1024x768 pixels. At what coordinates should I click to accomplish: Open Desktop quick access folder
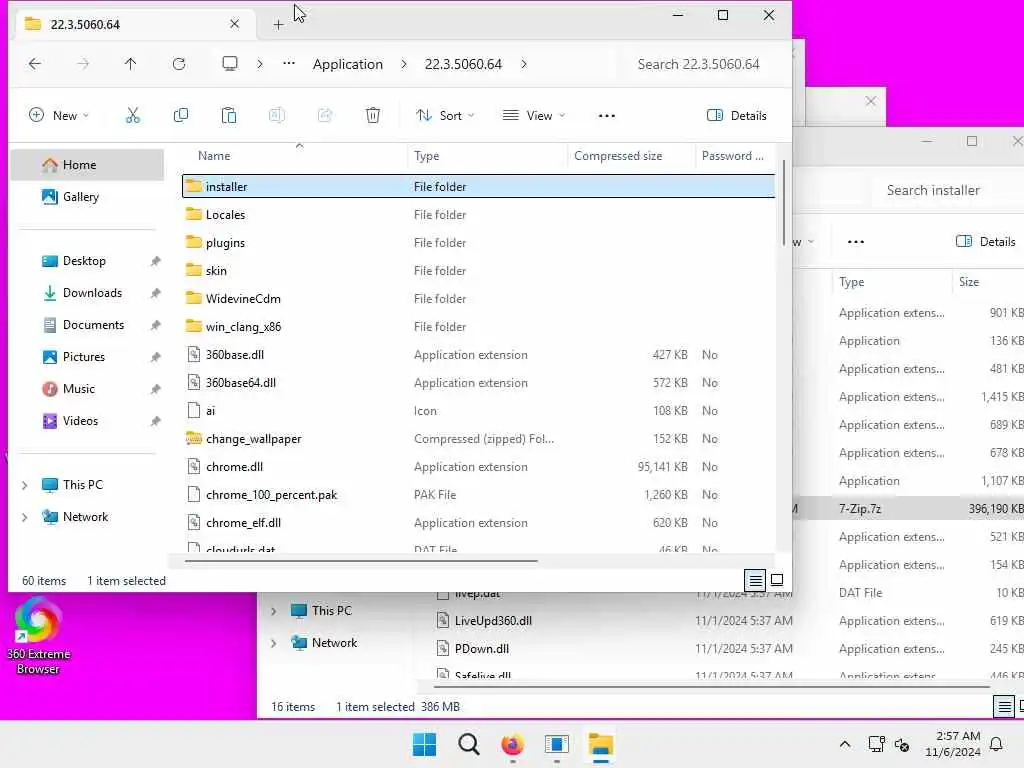(84, 261)
